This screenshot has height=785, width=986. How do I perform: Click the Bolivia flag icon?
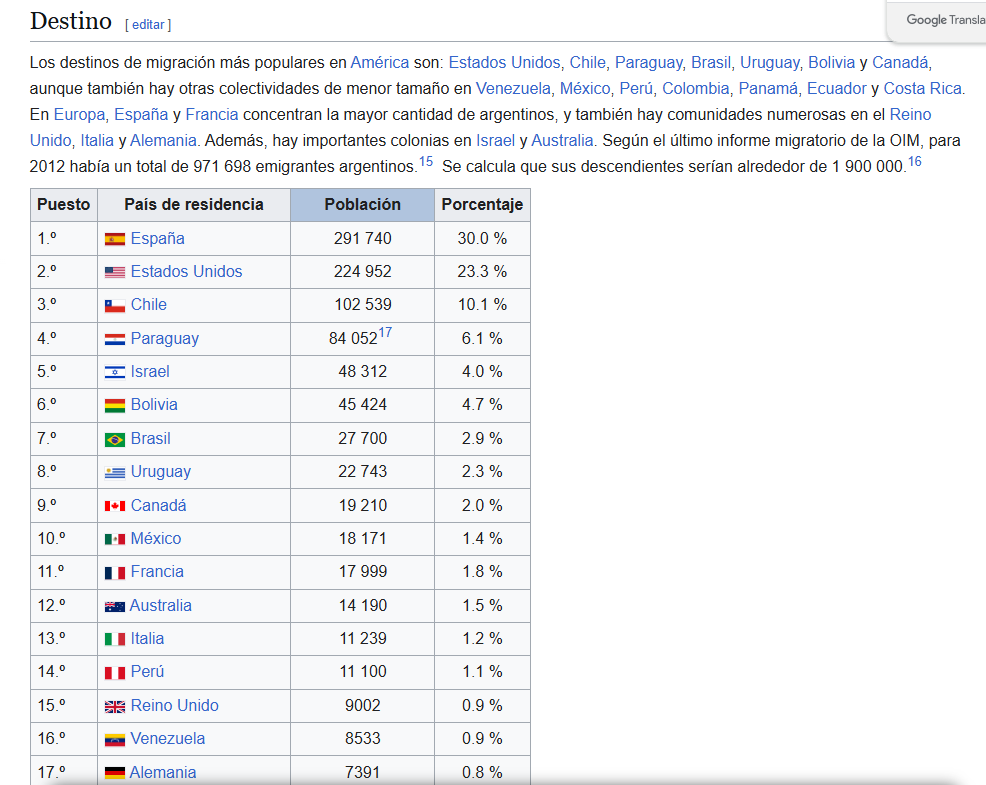(x=114, y=406)
